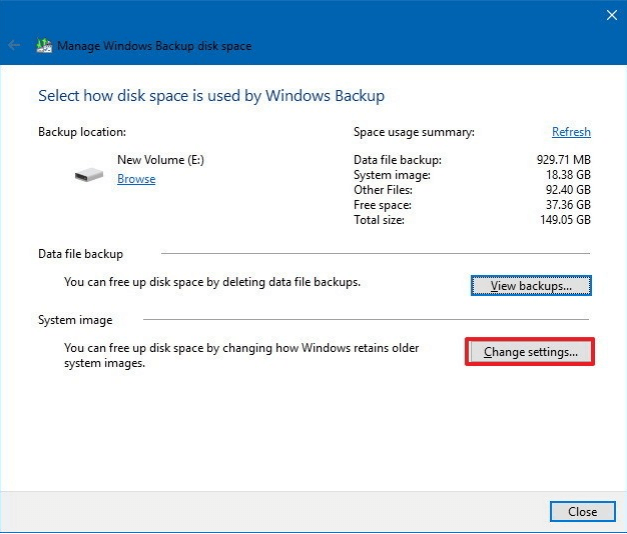Click the Space usage summary label
This screenshot has height=534, width=627.
(x=414, y=132)
